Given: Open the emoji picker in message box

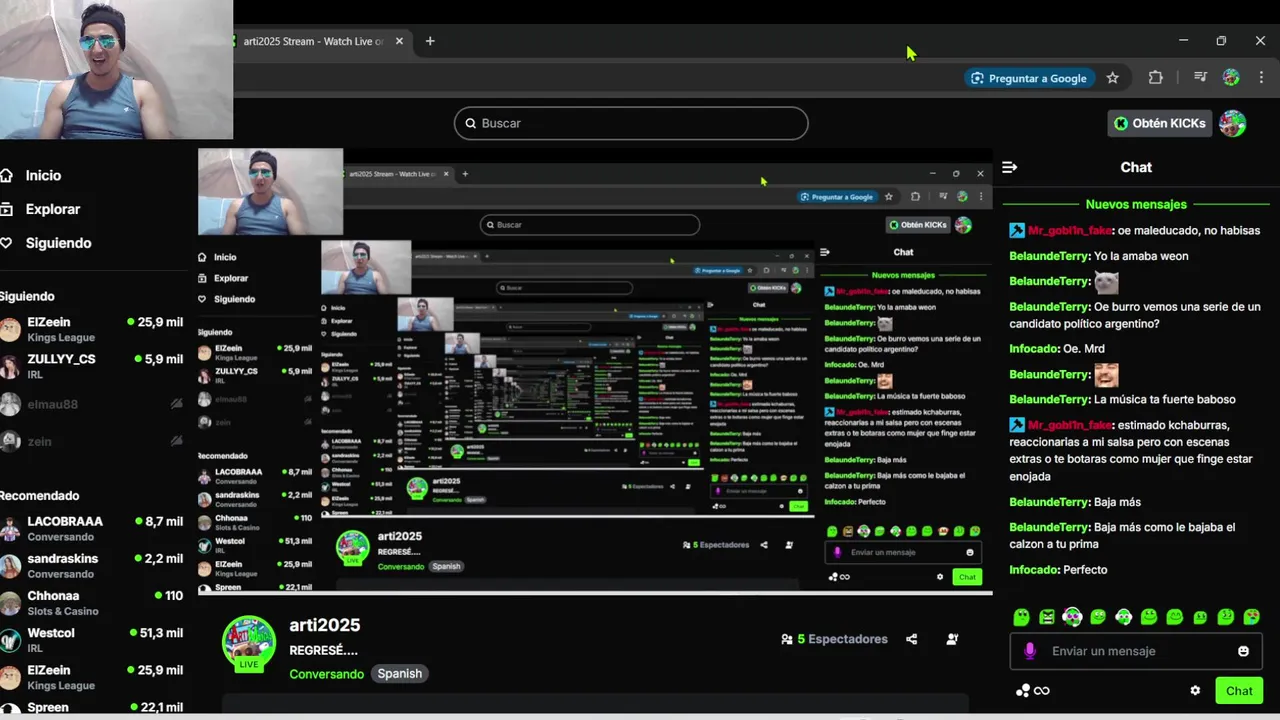Looking at the screenshot, I should (1243, 651).
